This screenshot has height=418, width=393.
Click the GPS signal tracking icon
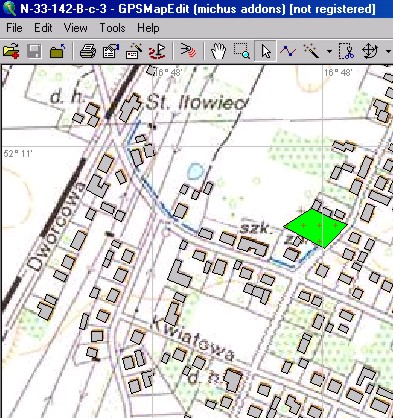[x=188, y=51]
